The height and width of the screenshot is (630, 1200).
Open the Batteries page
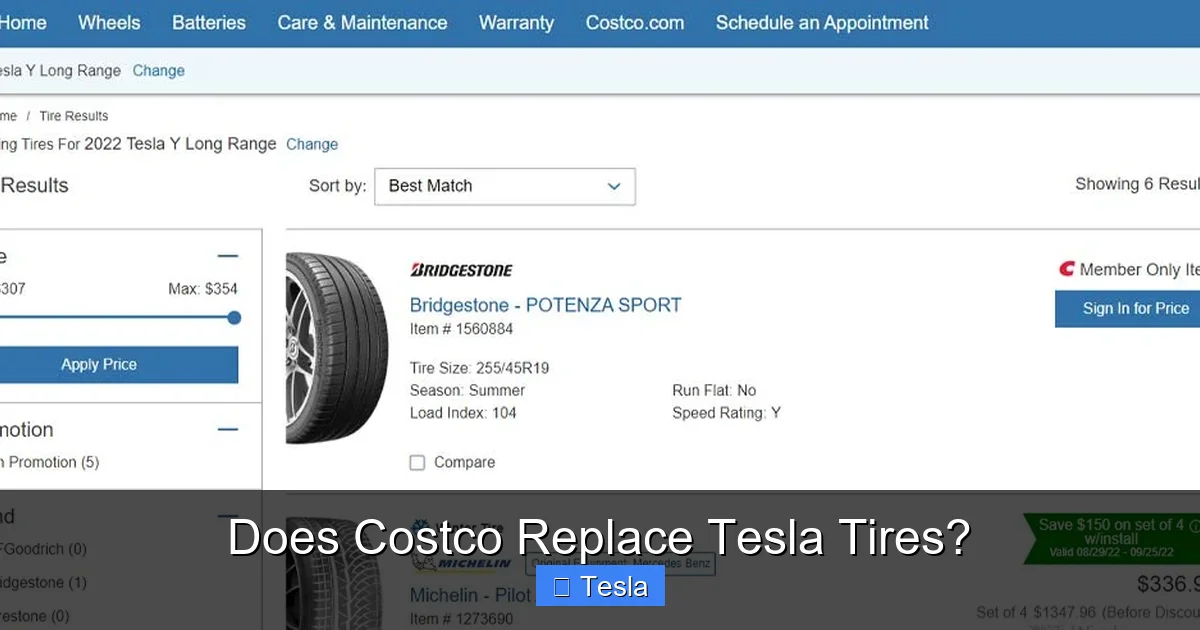tap(208, 22)
